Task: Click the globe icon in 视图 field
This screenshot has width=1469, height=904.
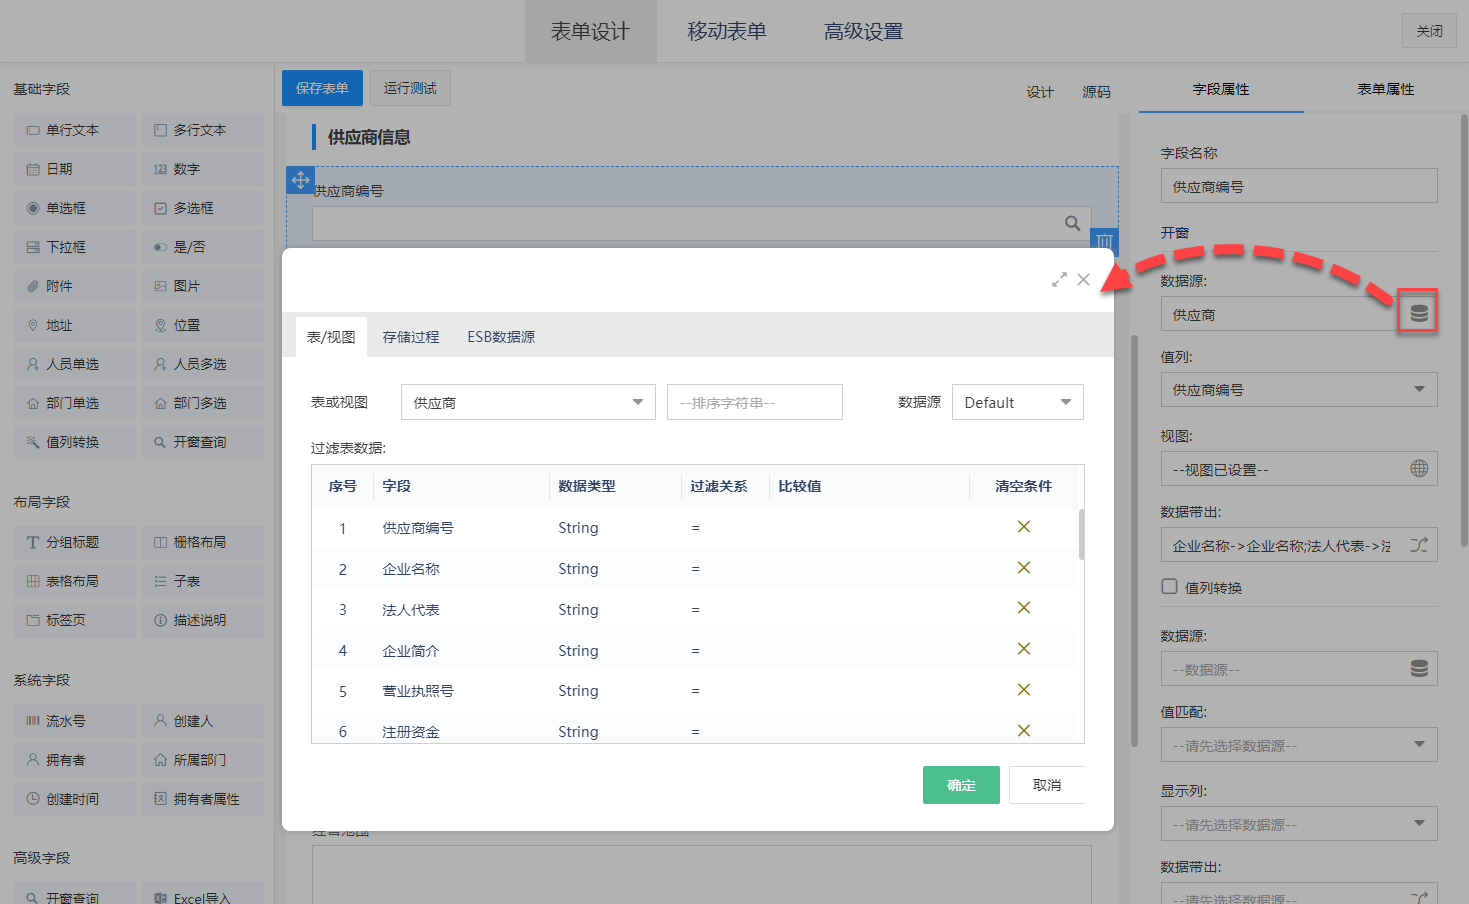Action: coord(1419,468)
